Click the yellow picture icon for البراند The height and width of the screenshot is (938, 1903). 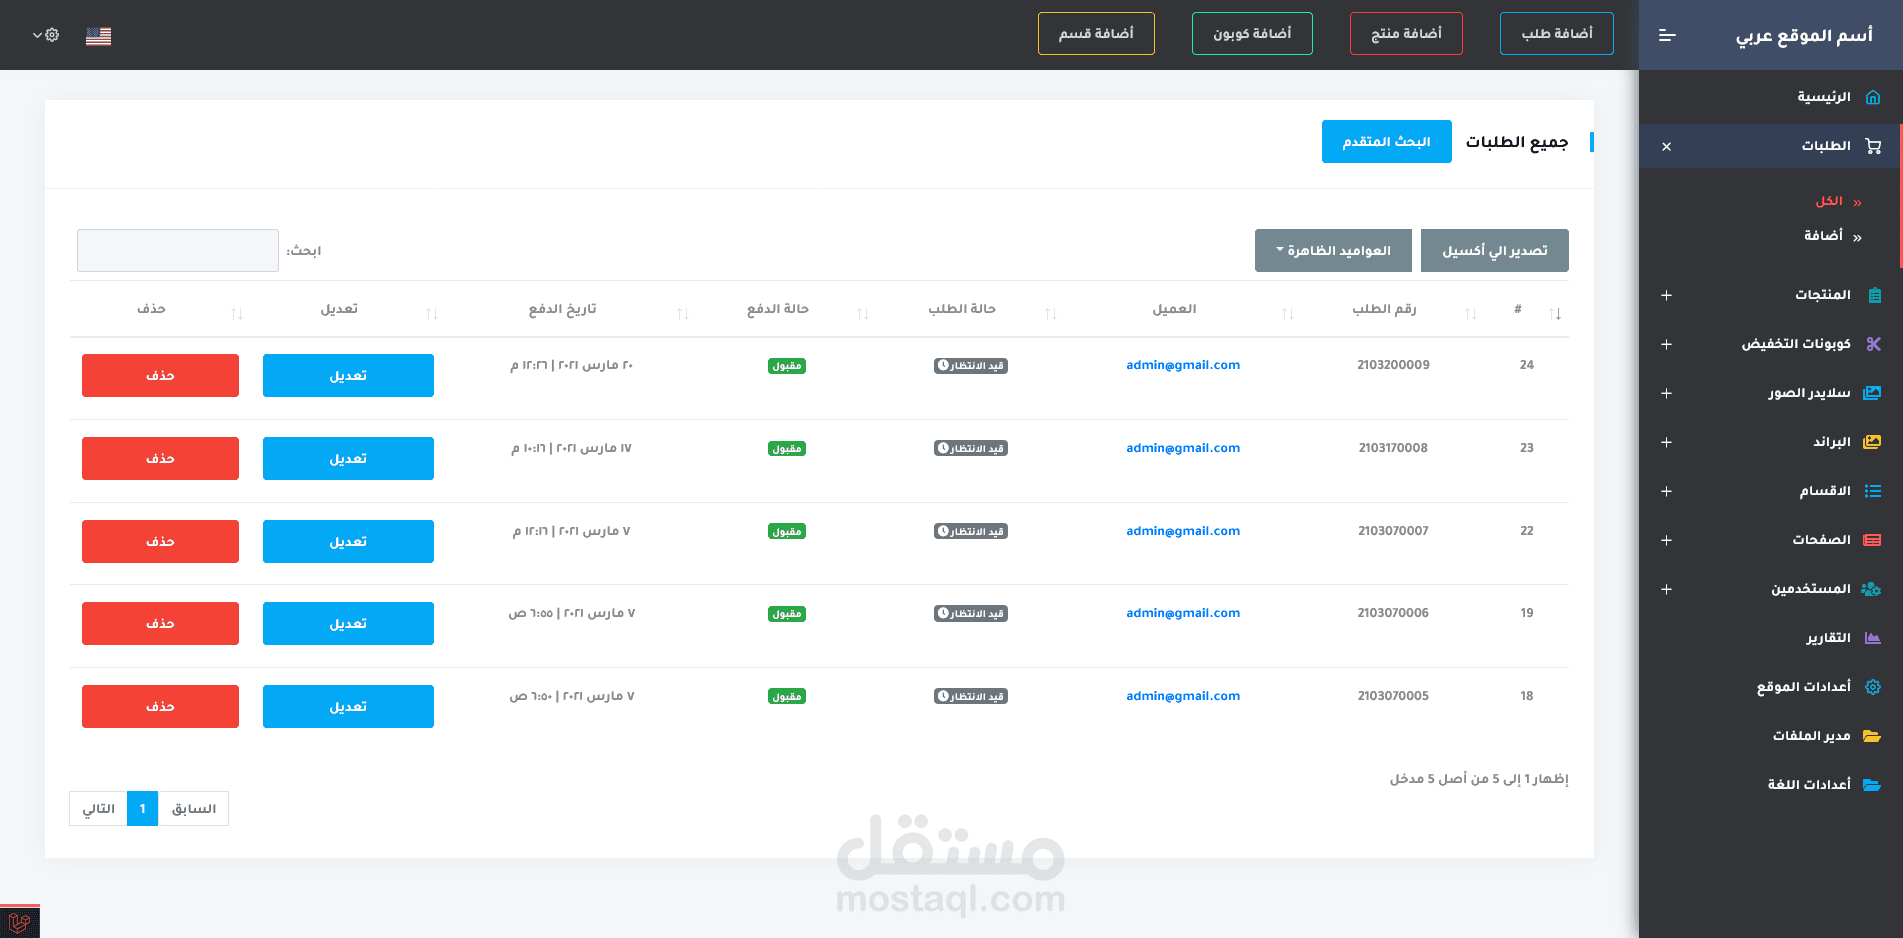click(x=1872, y=442)
